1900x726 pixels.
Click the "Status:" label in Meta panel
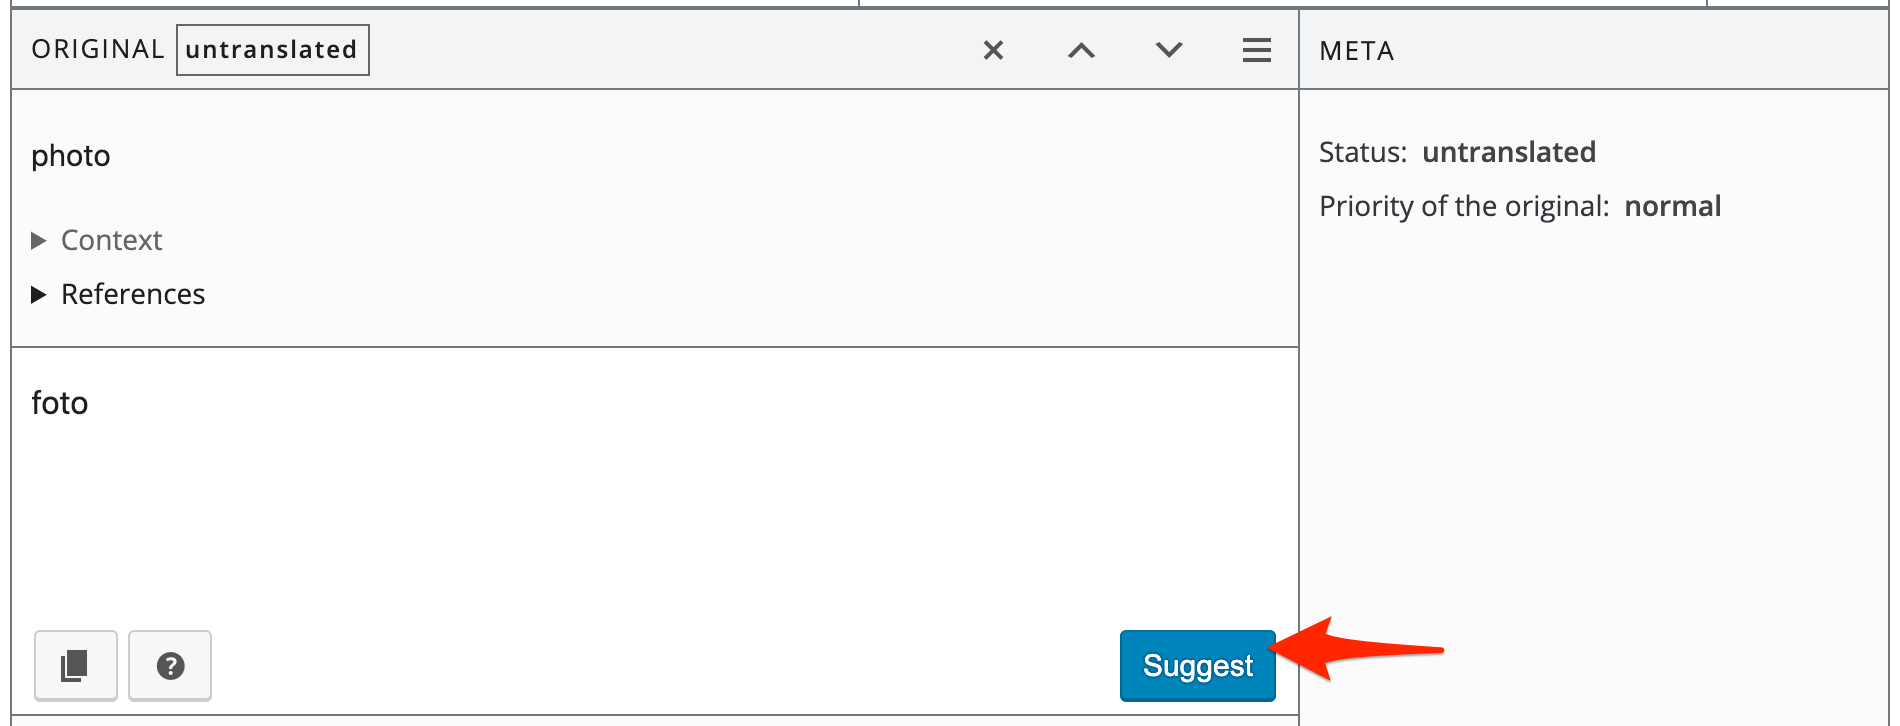1362,152
